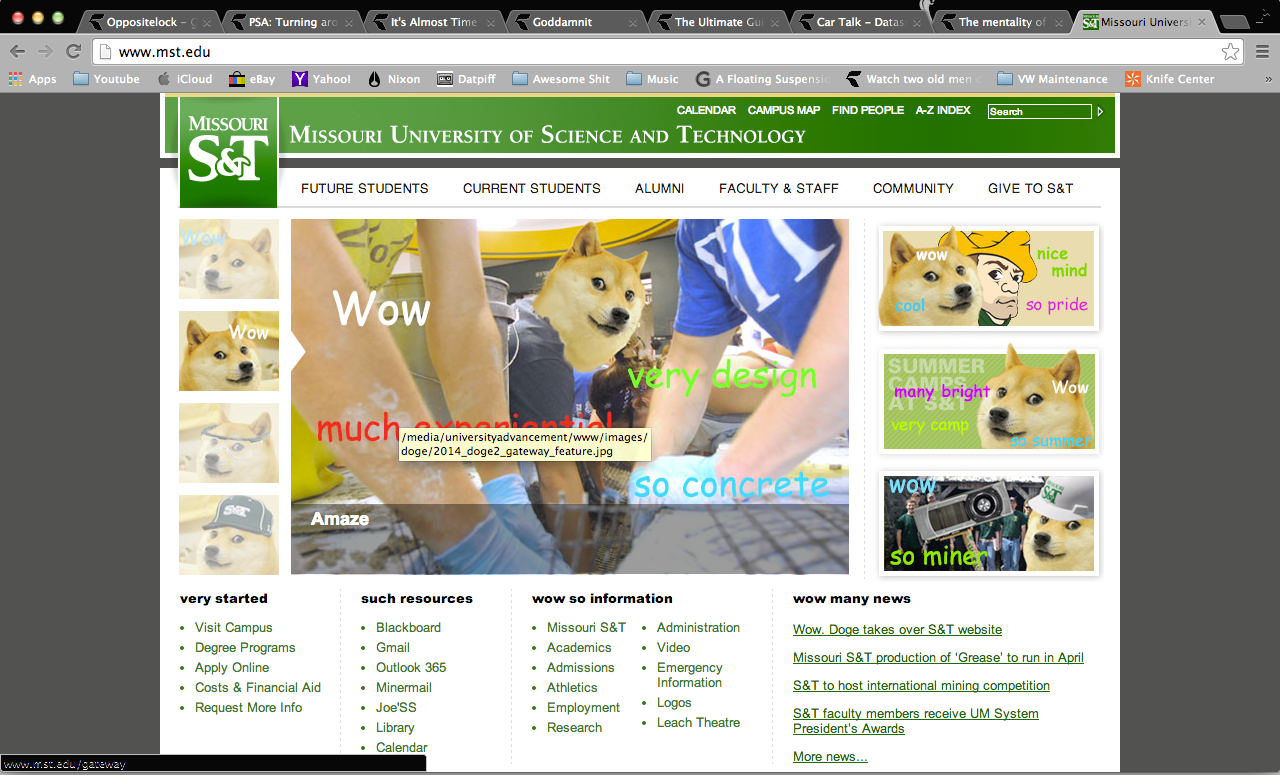Switch to PSA: Turning tab
This screenshot has width=1280, height=775.
pyautogui.click(x=292, y=22)
